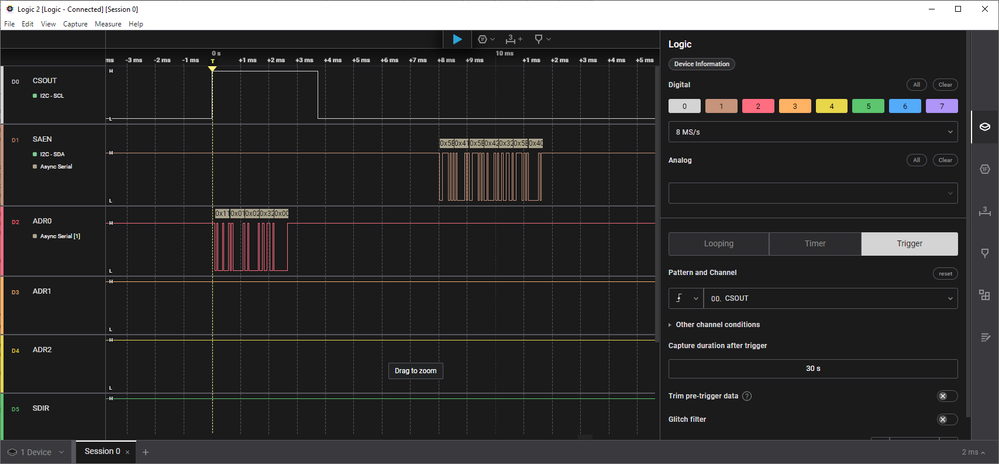Click the trigger marker T on timeline

(212, 68)
